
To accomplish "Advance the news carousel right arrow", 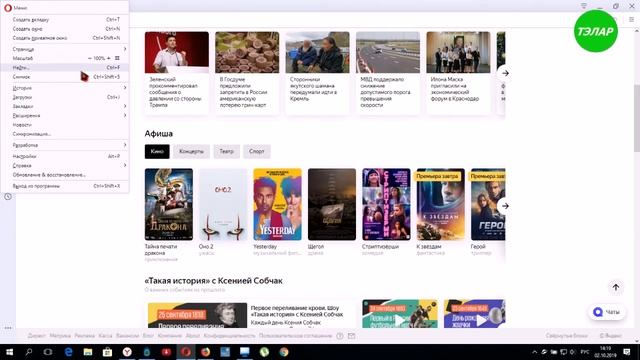I will 505,73.
